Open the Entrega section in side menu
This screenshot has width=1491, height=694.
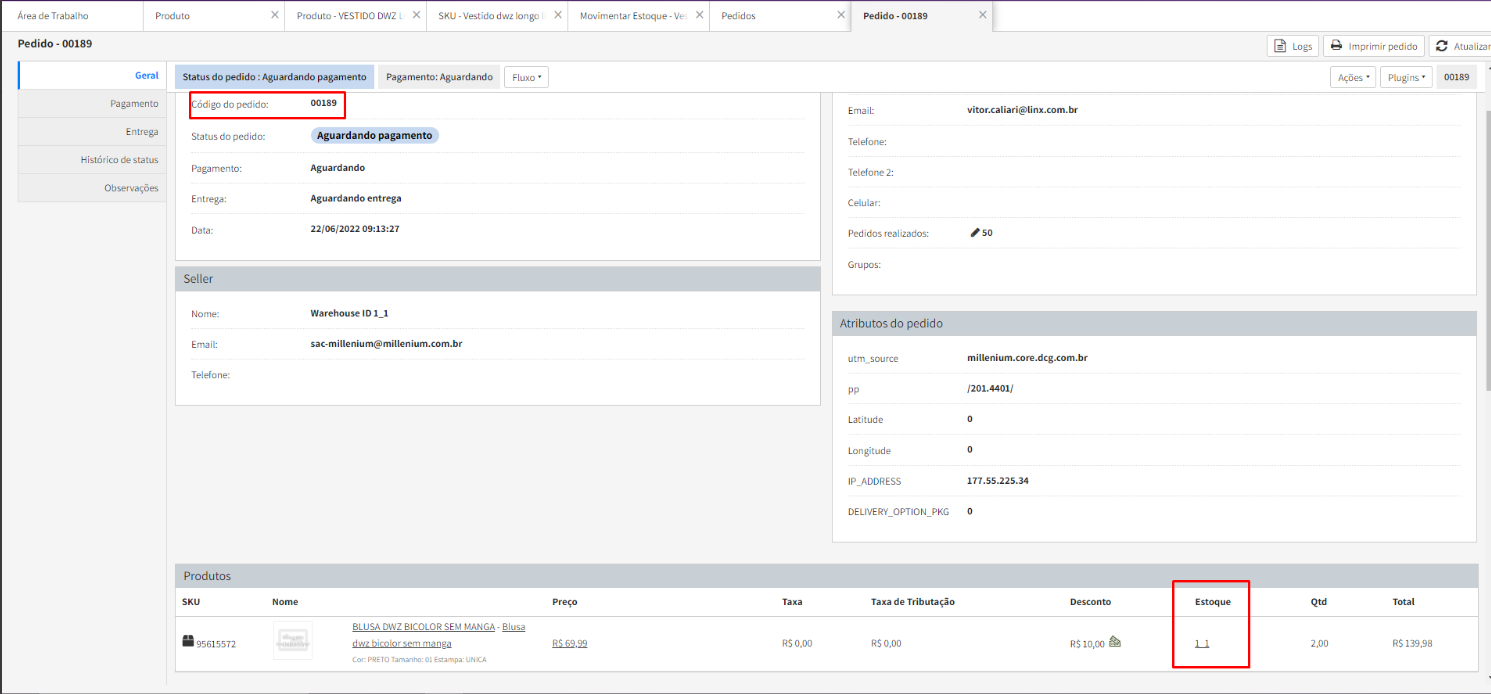(92, 132)
